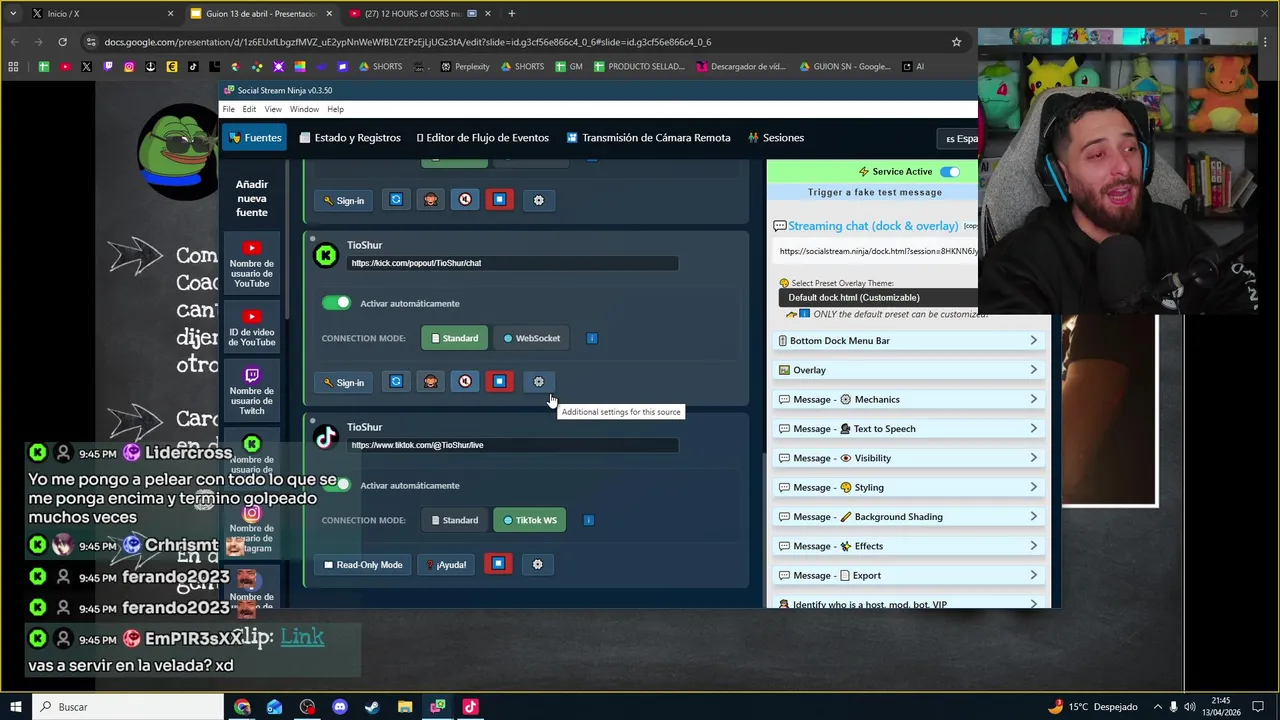
Task: Open the View menu
Action: coord(273,109)
